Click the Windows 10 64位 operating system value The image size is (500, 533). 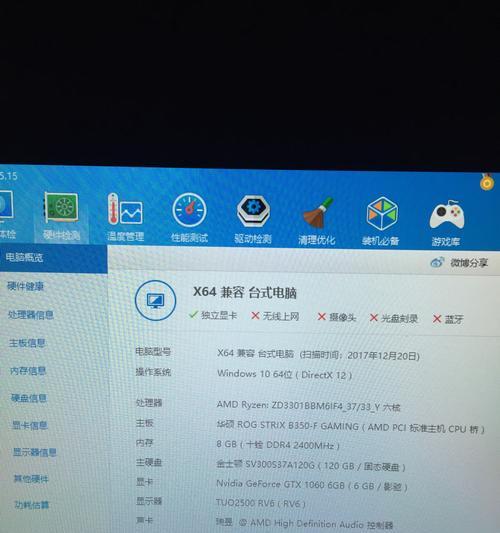point(285,374)
